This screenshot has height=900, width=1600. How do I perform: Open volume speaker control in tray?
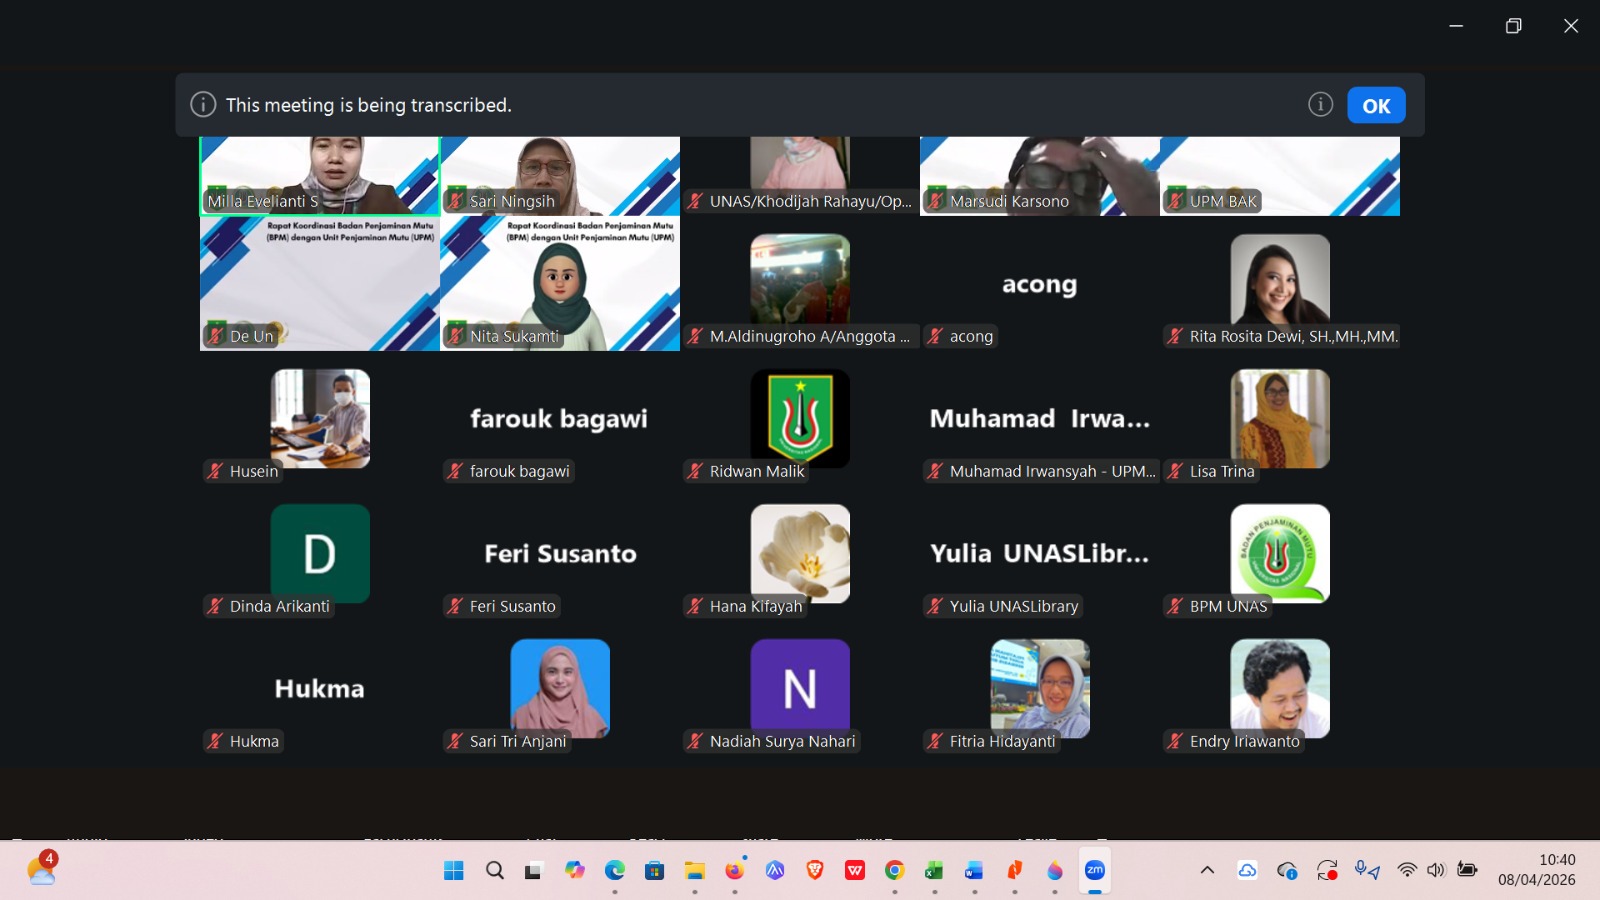click(1436, 870)
